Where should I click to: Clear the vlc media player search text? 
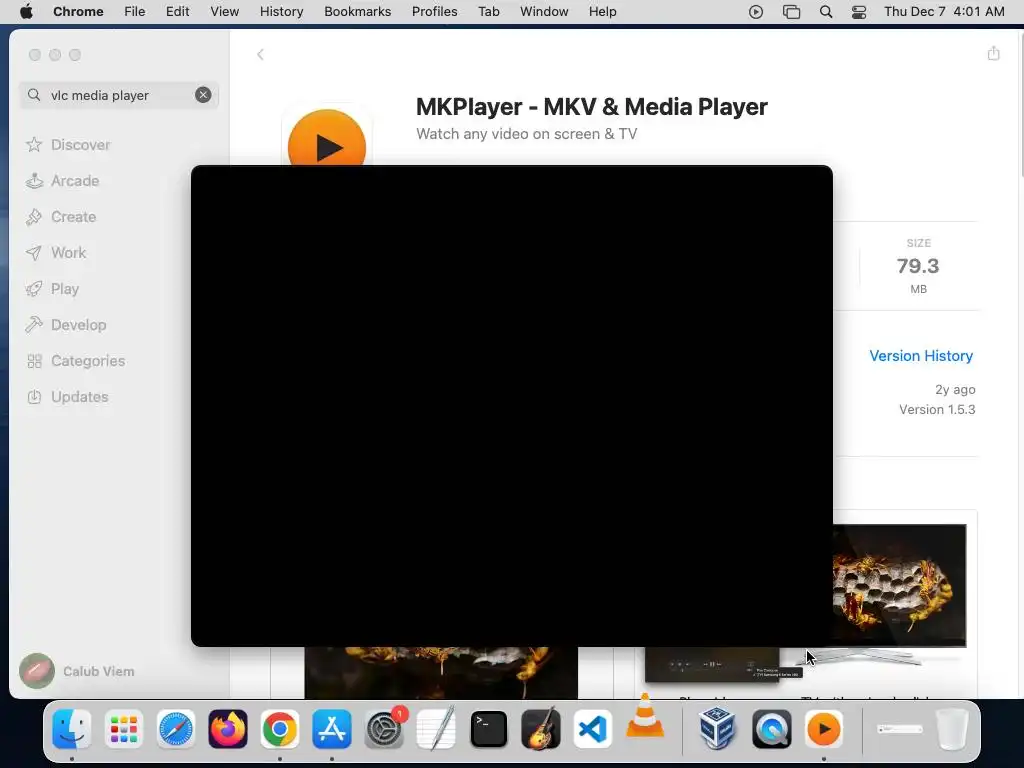[x=203, y=95]
